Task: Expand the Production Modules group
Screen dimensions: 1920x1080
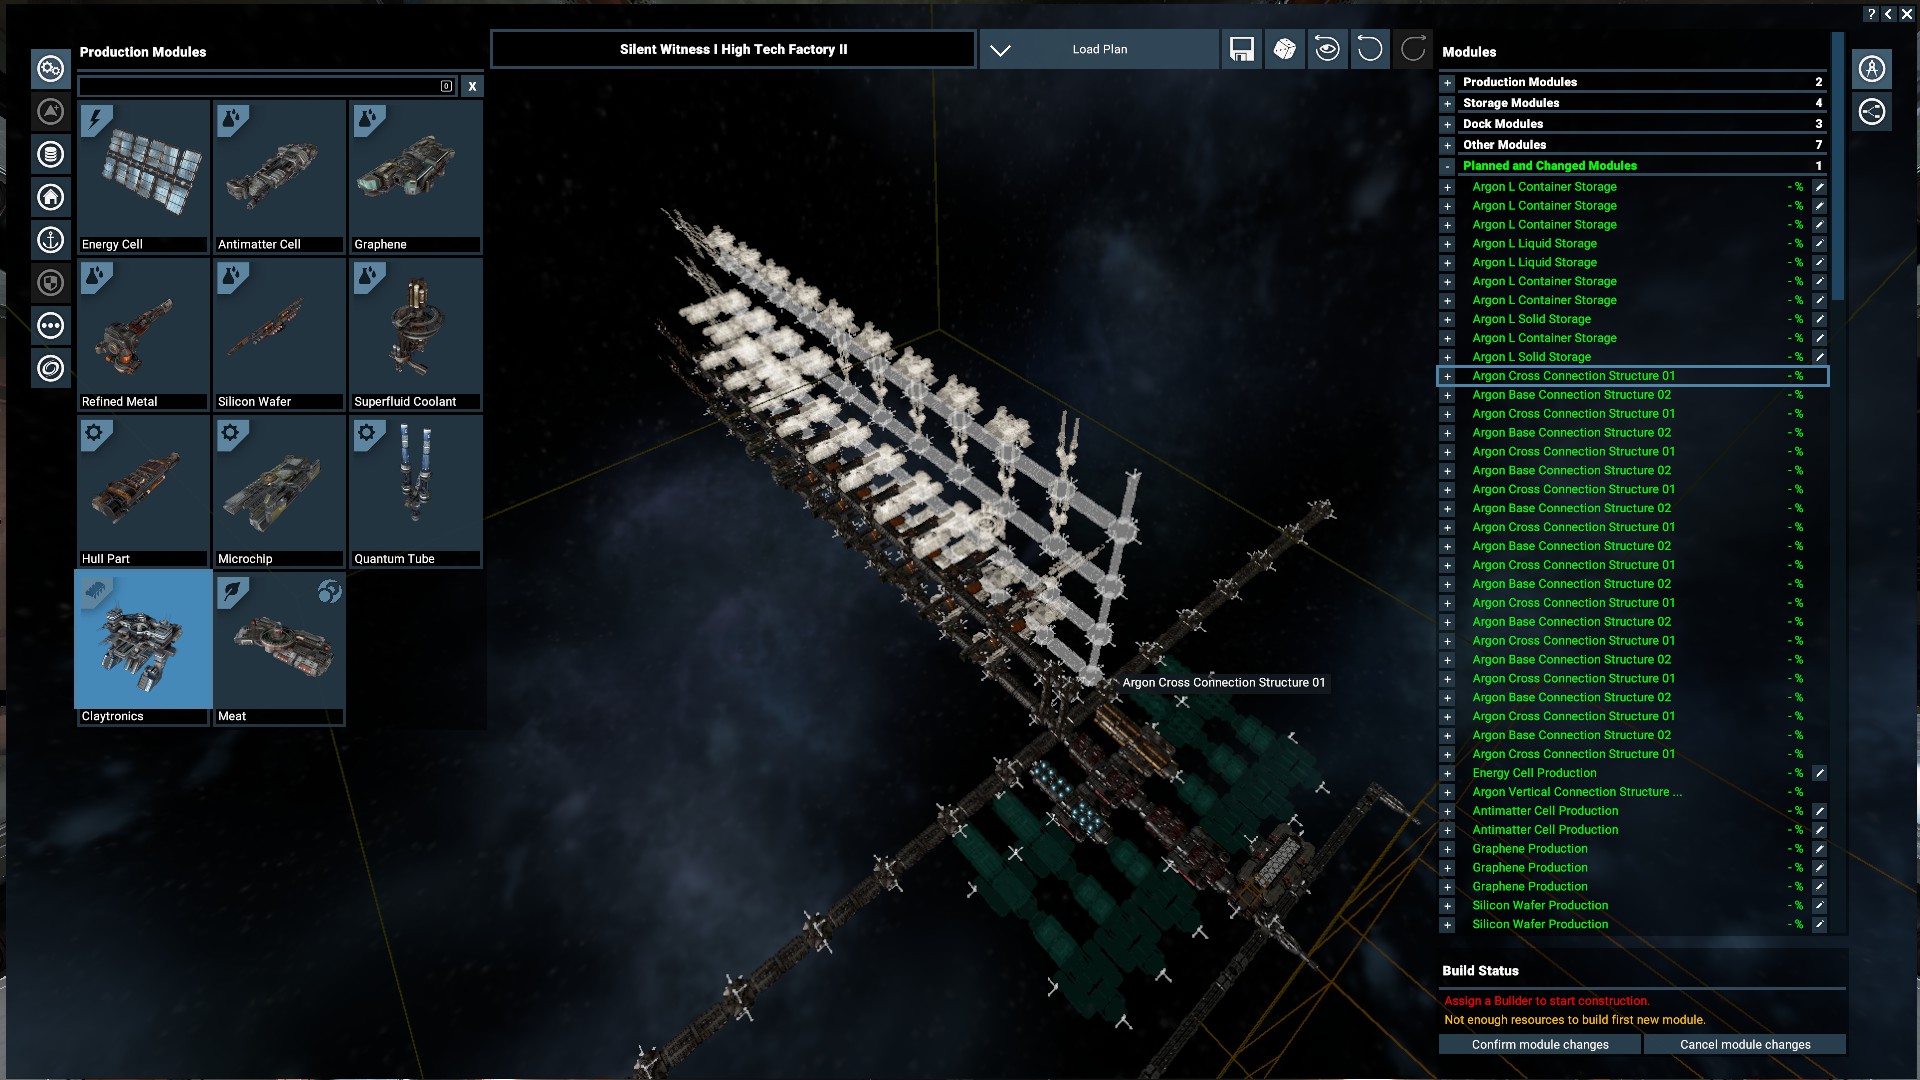Action: [x=1447, y=82]
